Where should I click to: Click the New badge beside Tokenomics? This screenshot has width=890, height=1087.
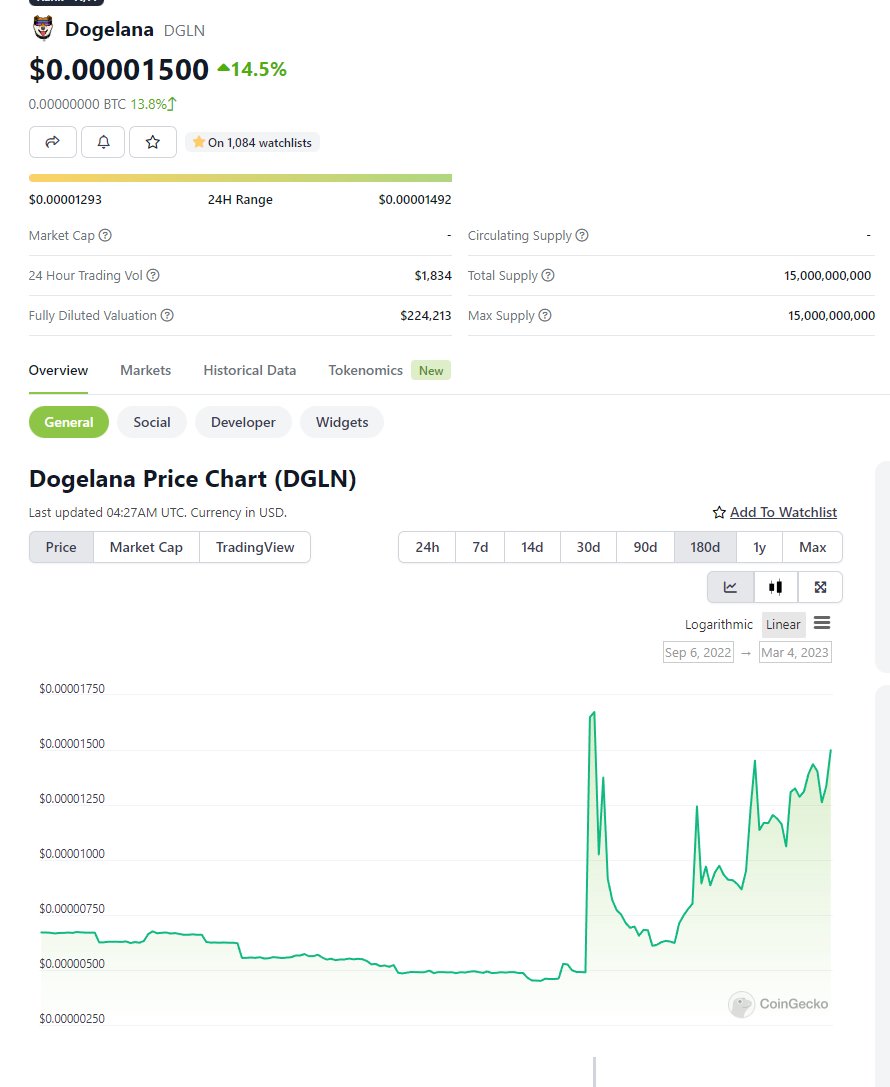[431, 370]
